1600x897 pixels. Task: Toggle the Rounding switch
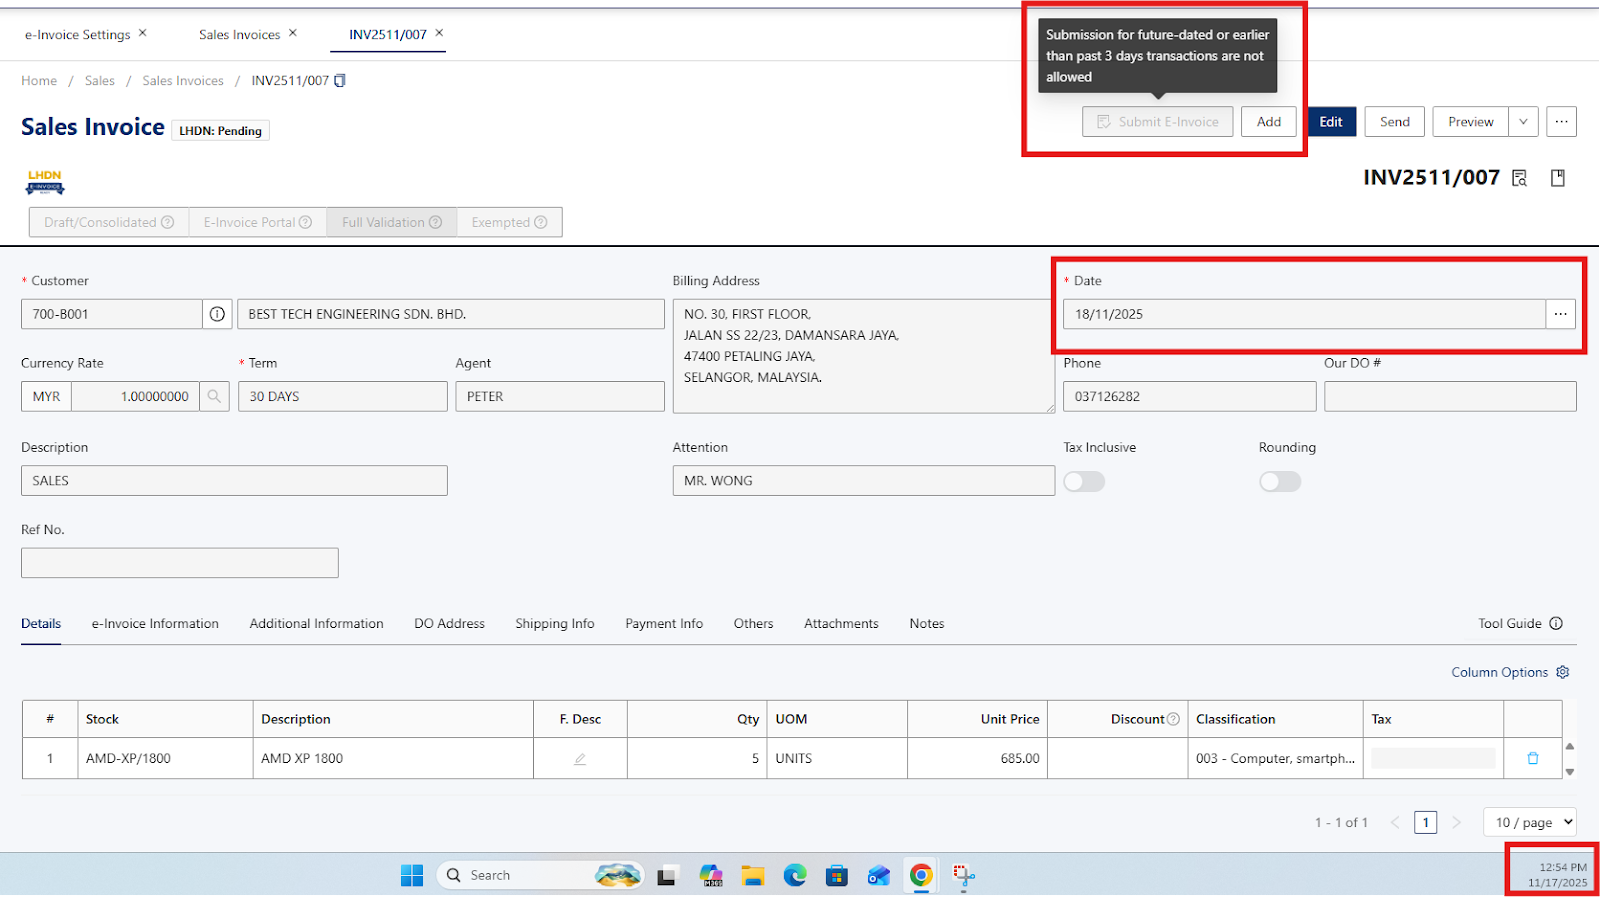(1280, 482)
